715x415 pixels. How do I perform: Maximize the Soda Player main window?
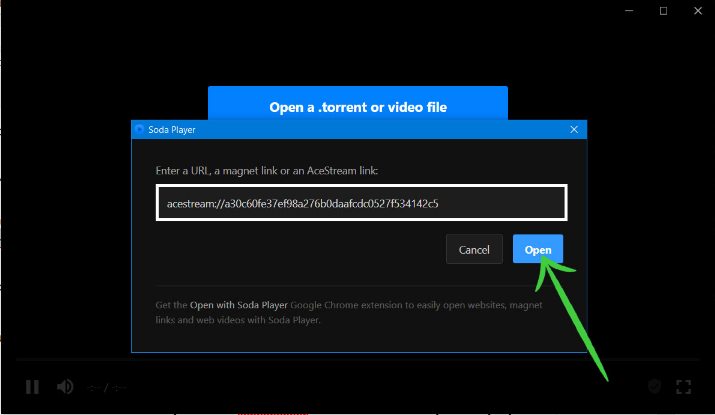pos(663,10)
